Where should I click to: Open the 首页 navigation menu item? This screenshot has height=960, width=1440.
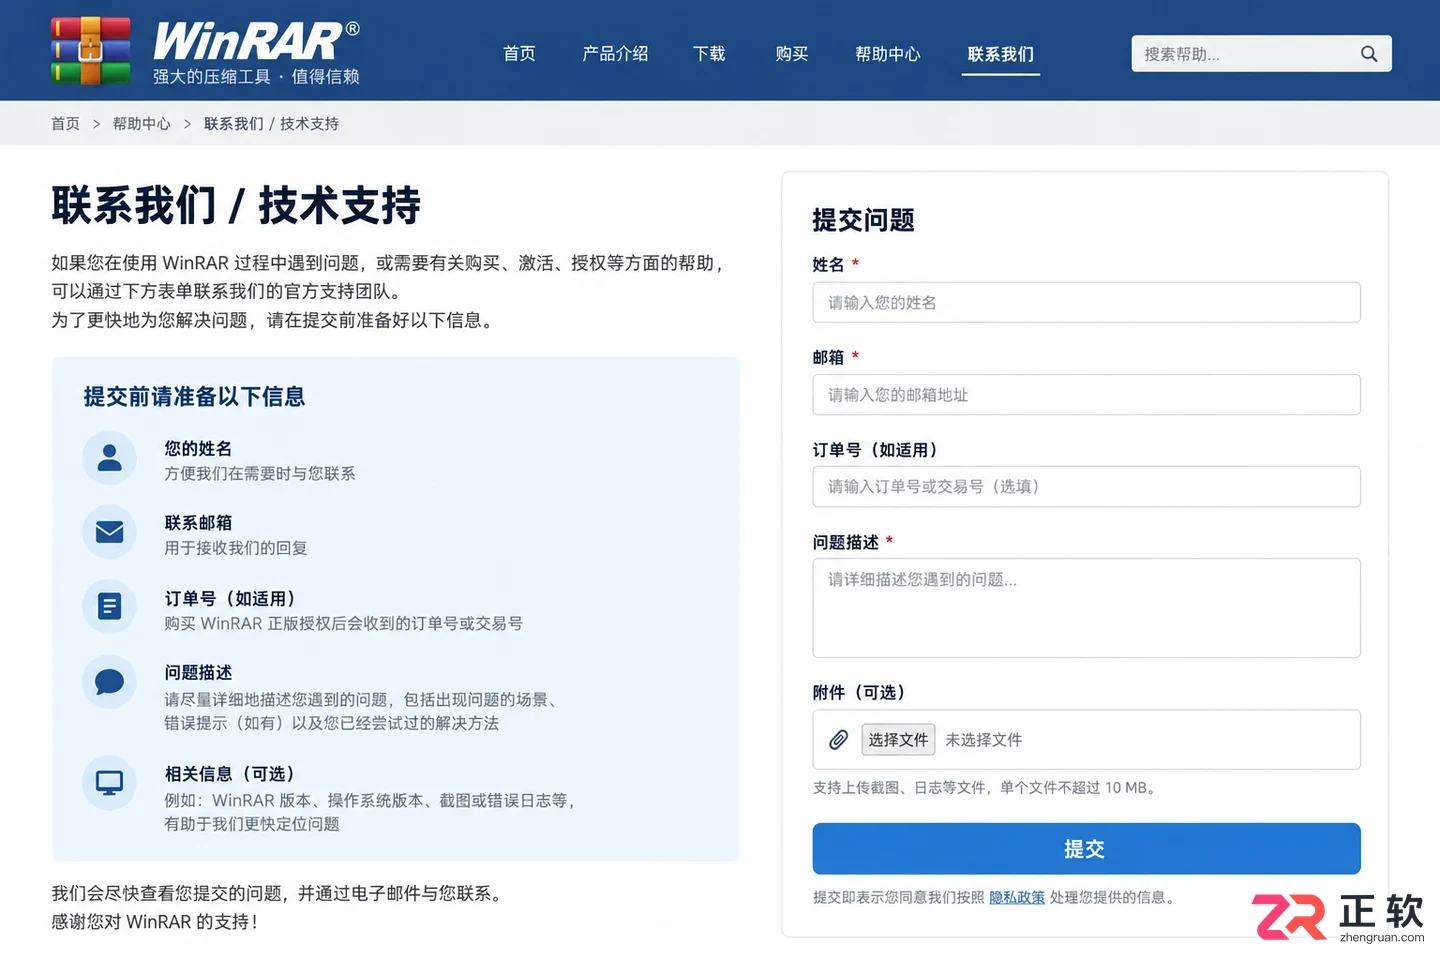[519, 54]
